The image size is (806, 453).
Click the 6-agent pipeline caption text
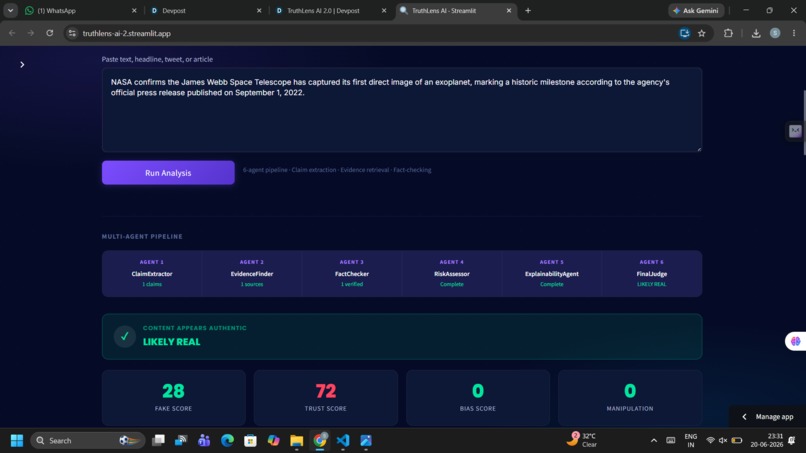tap(337, 170)
